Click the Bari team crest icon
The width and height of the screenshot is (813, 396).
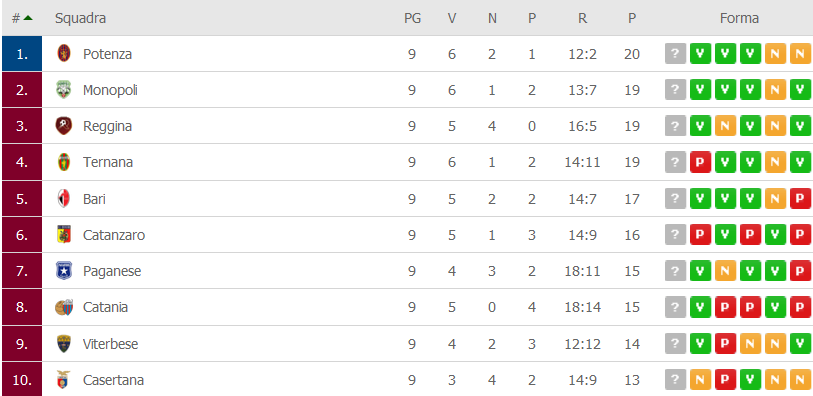coord(64,199)
